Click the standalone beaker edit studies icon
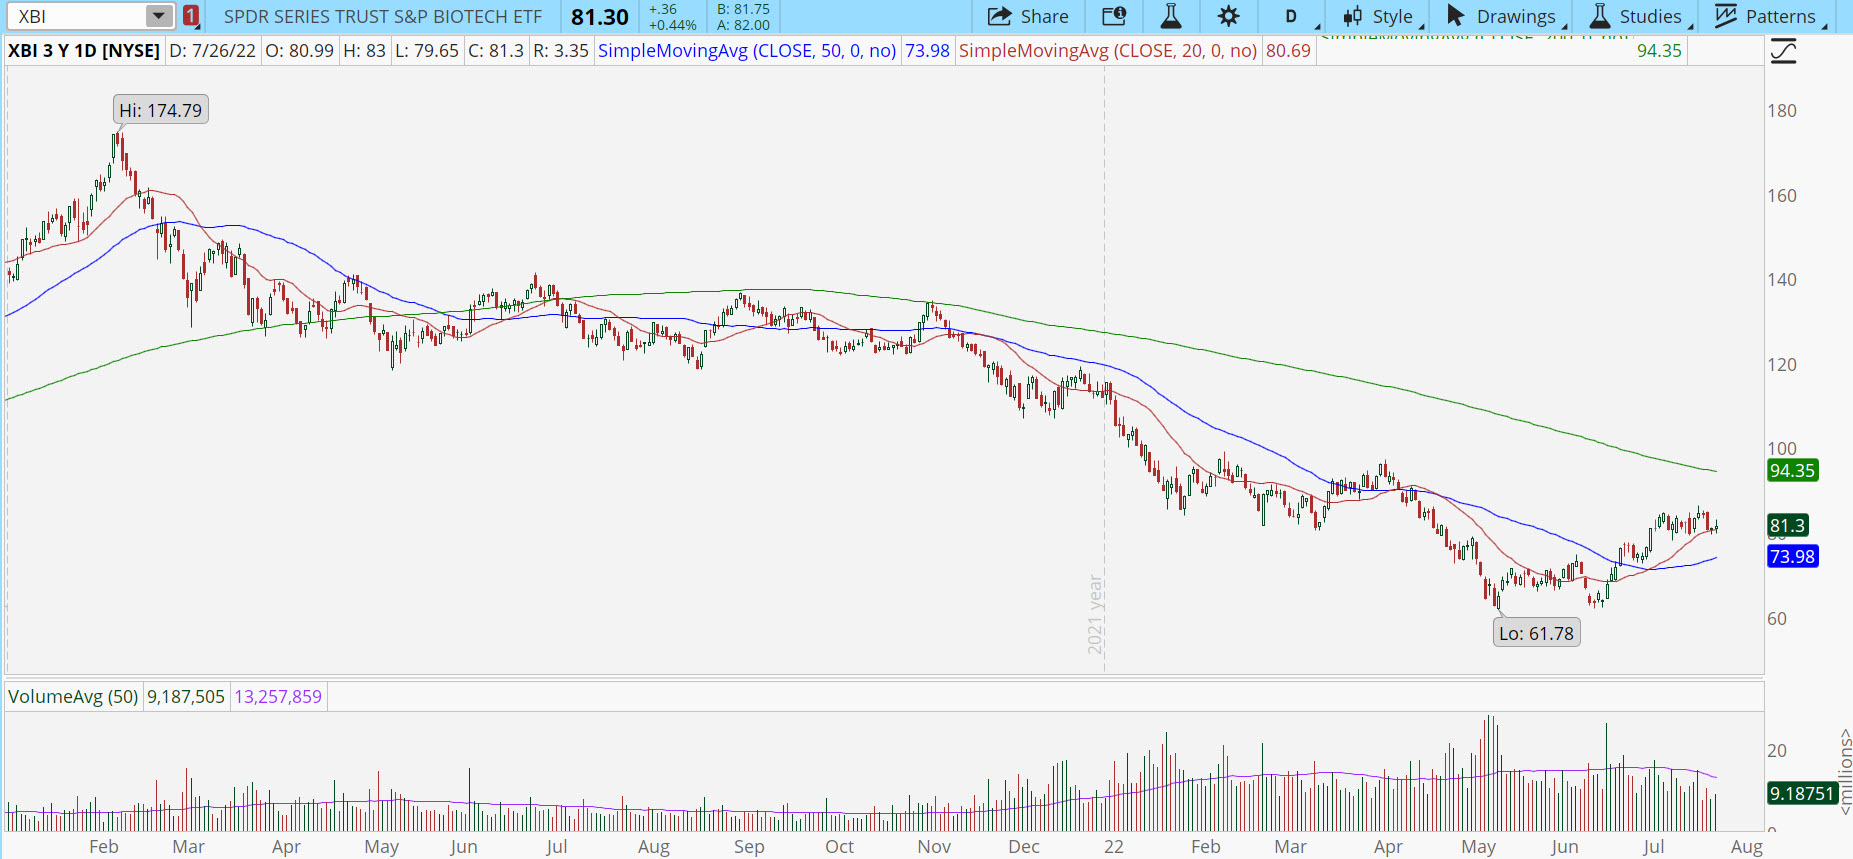 (1171, 16)
